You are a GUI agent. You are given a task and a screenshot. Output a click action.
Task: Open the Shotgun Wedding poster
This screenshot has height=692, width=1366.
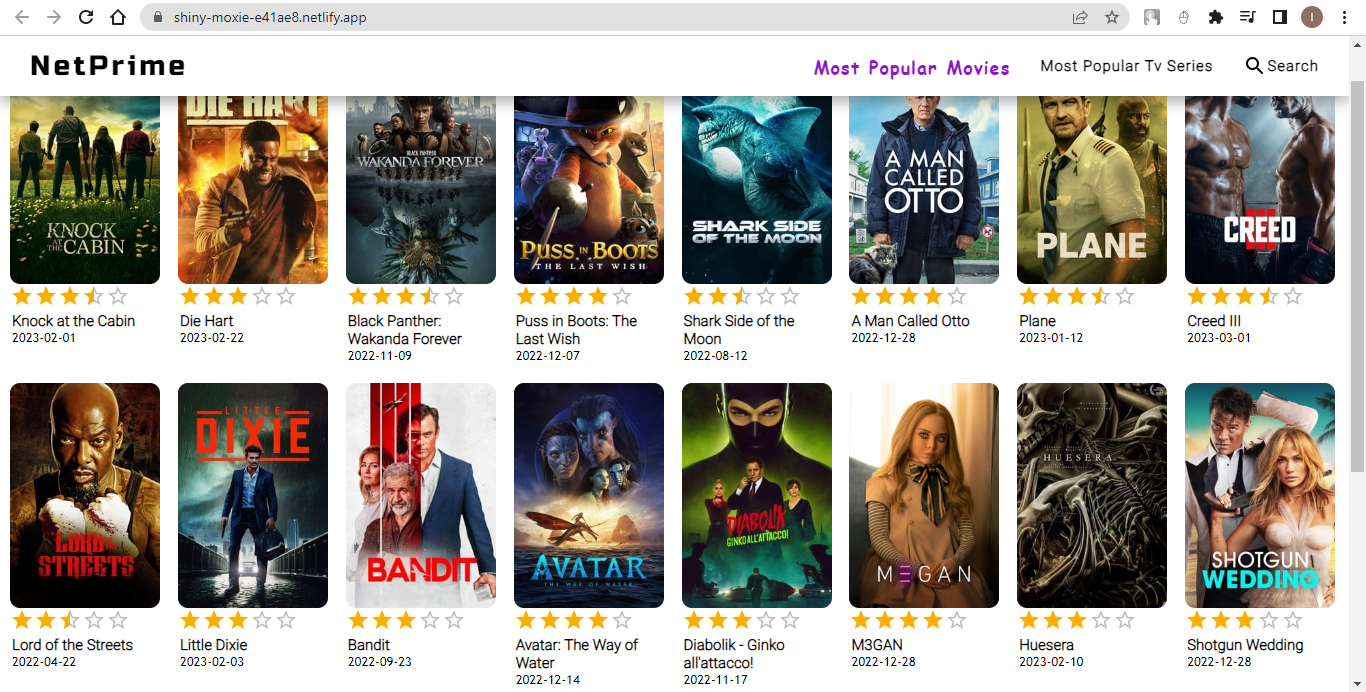tap(1260, 495)
